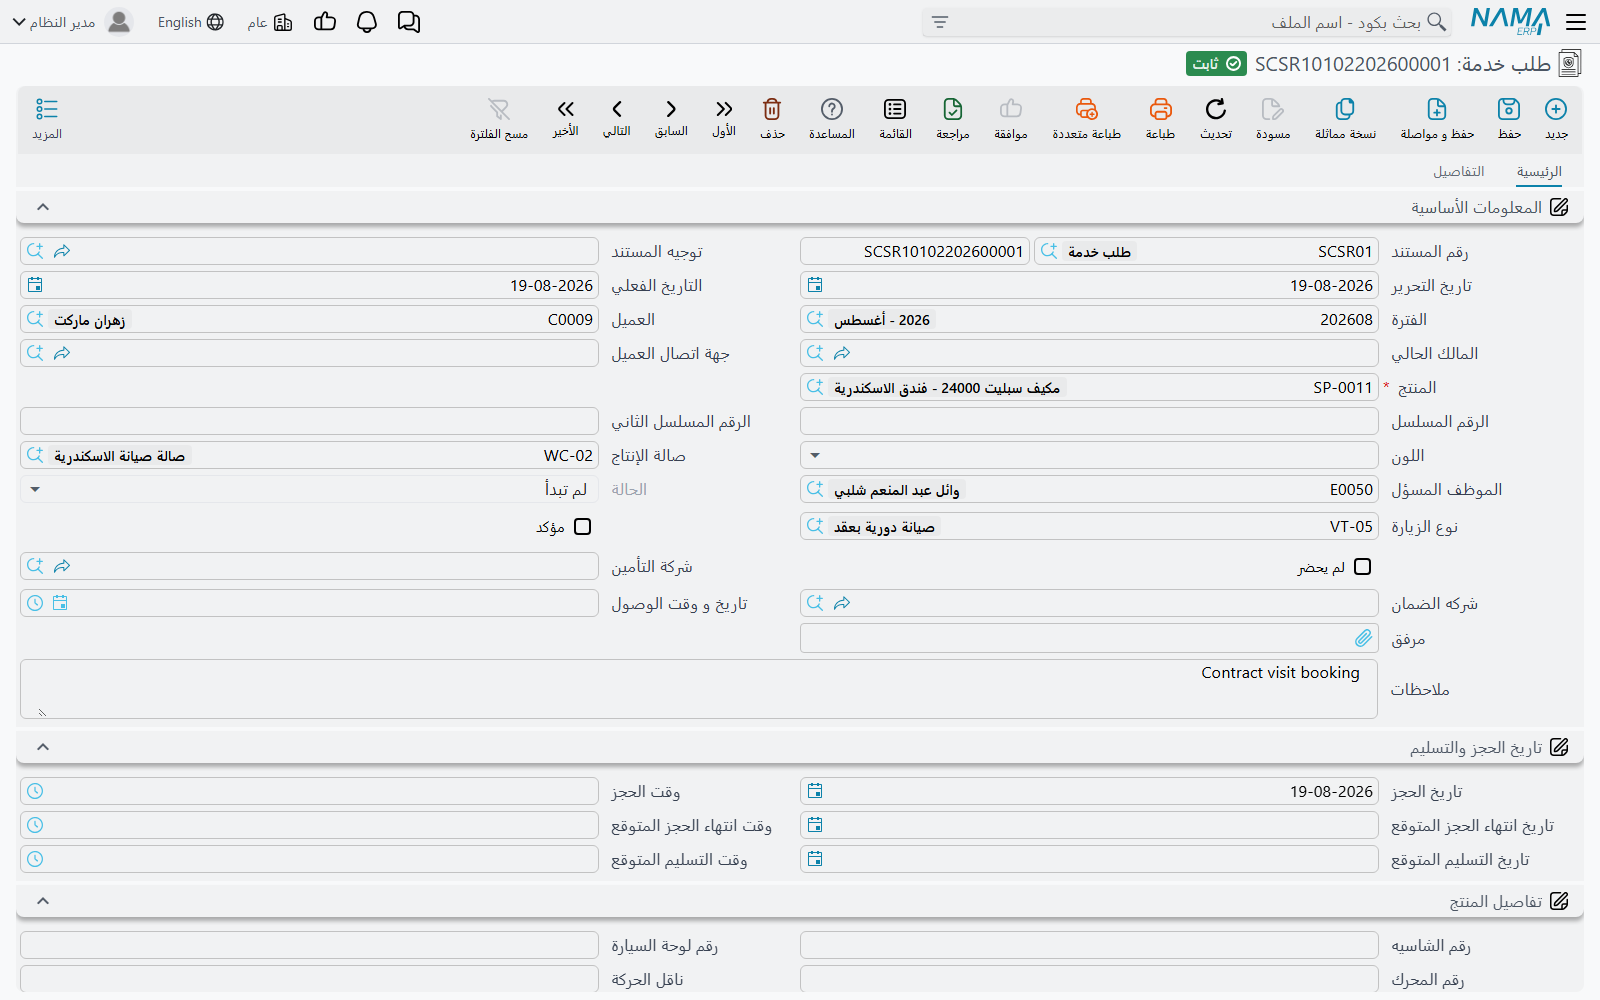The height and width of the screenshot is (1000, 1600).
Task: Collapse the المعلومات الأساسية section
Action: 43,207
